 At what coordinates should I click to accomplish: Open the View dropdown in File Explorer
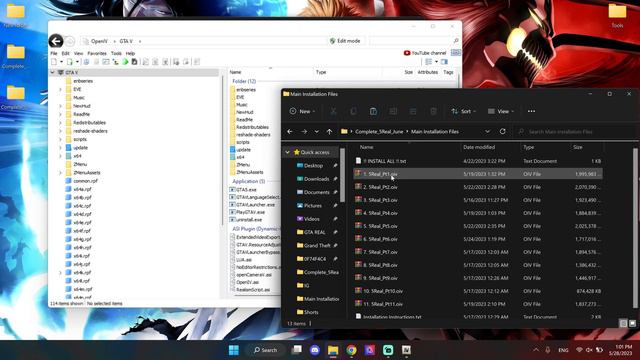(x=501, y=111)
